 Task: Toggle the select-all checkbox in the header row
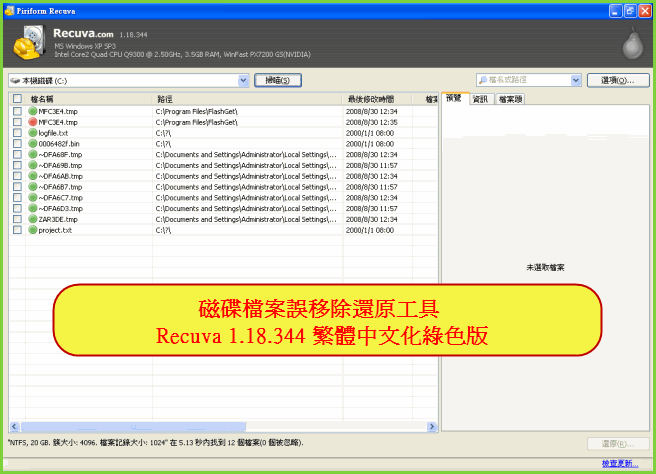coord(17,99)
